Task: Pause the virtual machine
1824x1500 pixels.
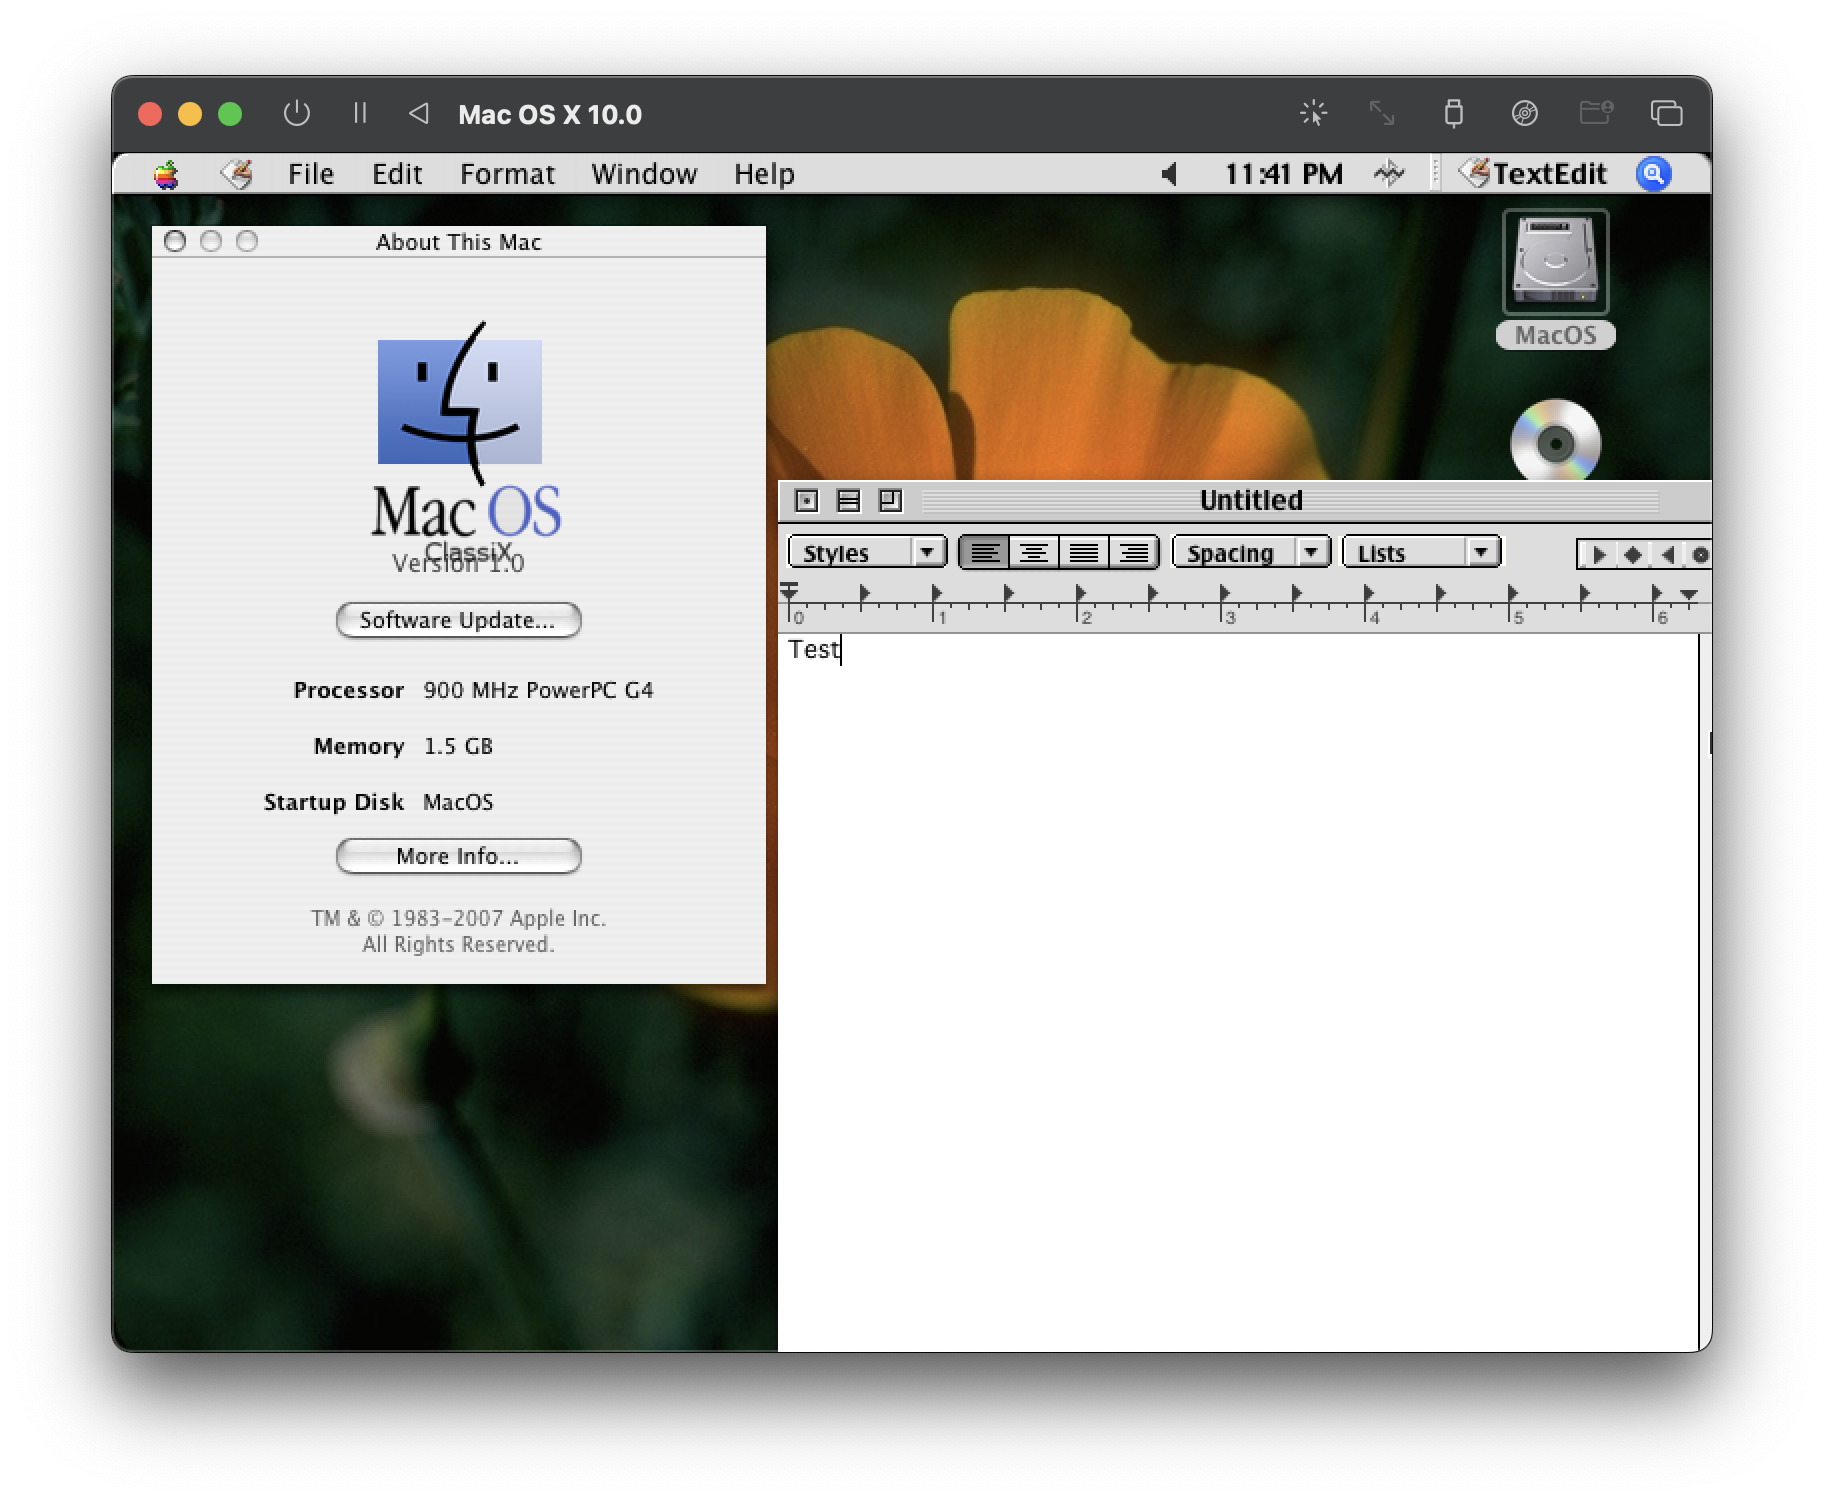Action: click(x=360, y=114)
